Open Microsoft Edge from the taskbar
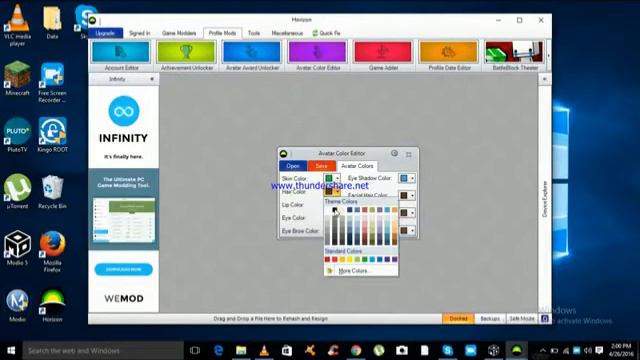 [x=218, y=350]
